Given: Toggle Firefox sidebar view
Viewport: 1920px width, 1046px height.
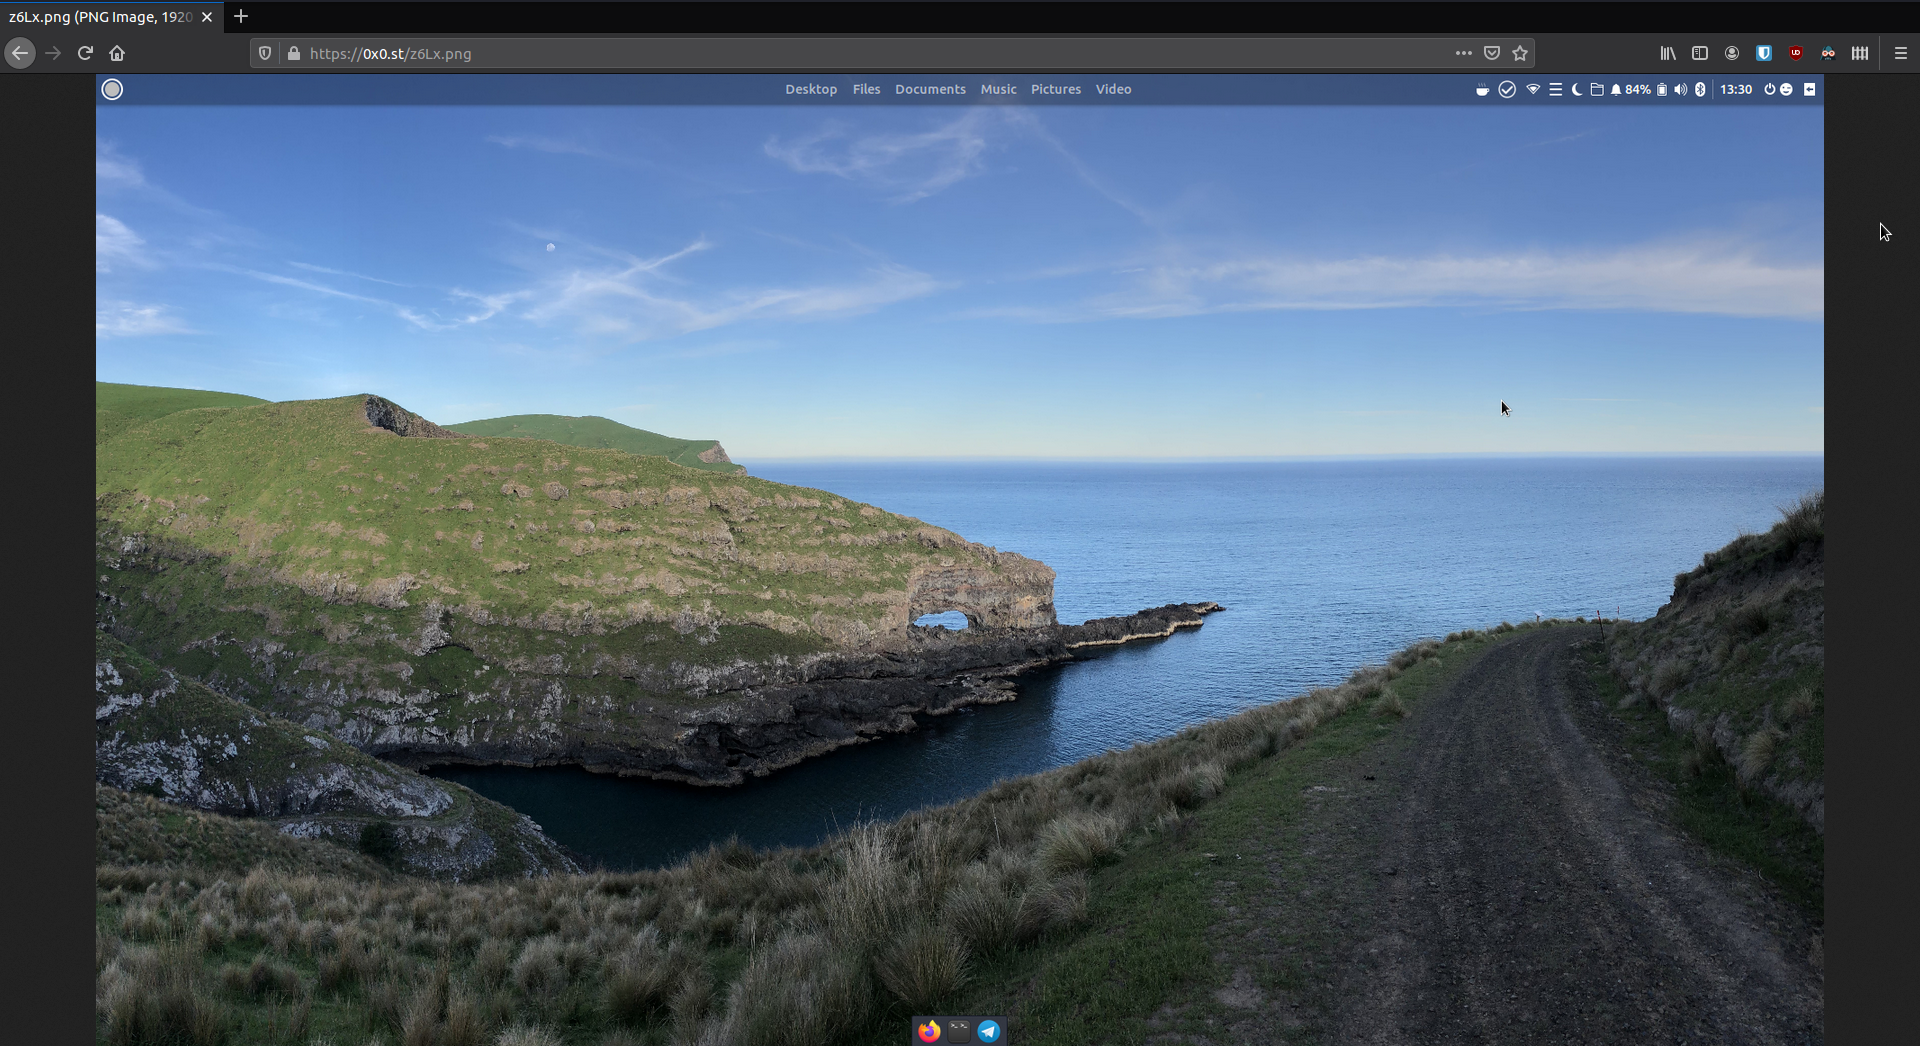Looking at the screenshot, I should (1700, 53).
